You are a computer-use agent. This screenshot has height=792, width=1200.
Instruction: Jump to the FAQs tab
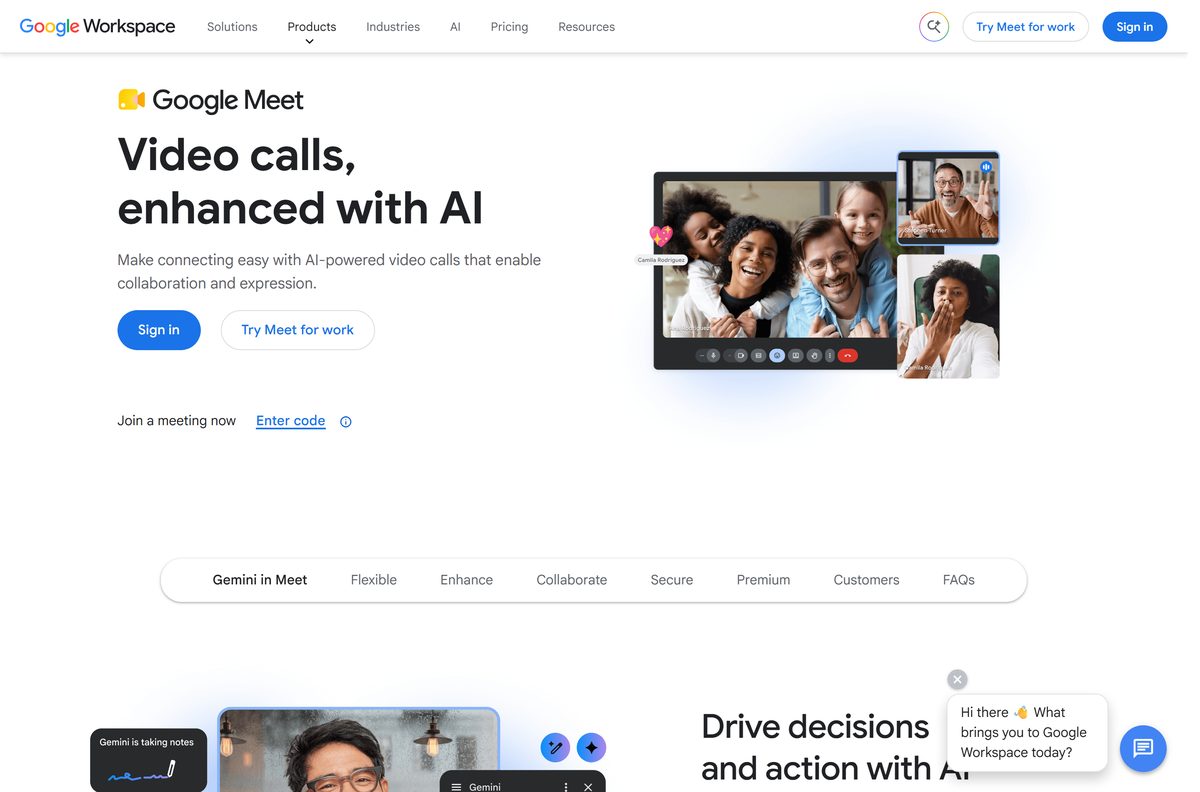tap(958, 580)
